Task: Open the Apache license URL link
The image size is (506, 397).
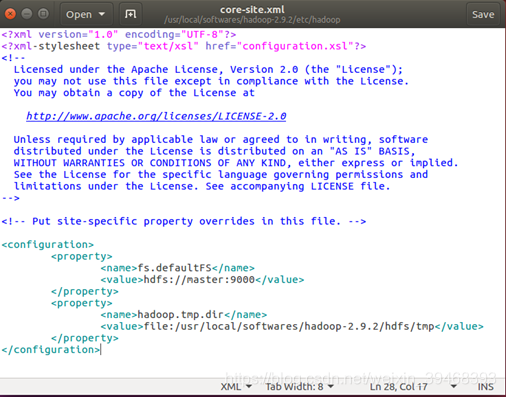Action: point(156,116)
